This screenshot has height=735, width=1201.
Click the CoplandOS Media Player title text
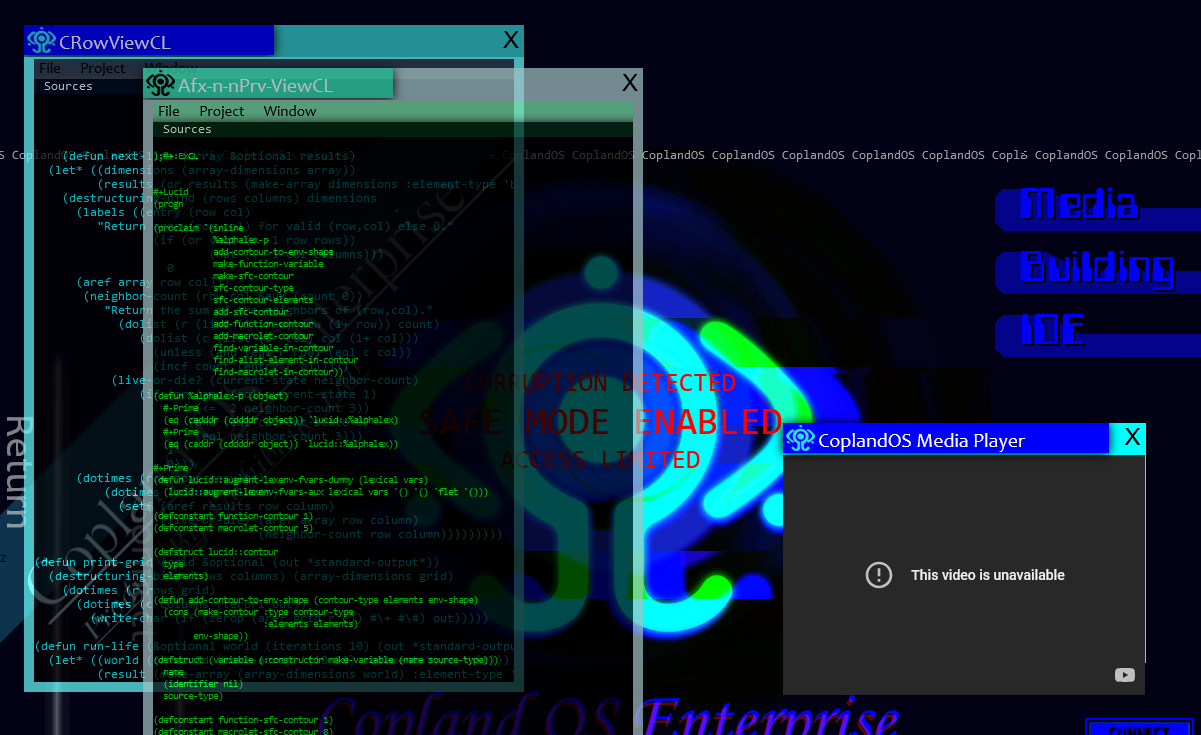point(921,440)
